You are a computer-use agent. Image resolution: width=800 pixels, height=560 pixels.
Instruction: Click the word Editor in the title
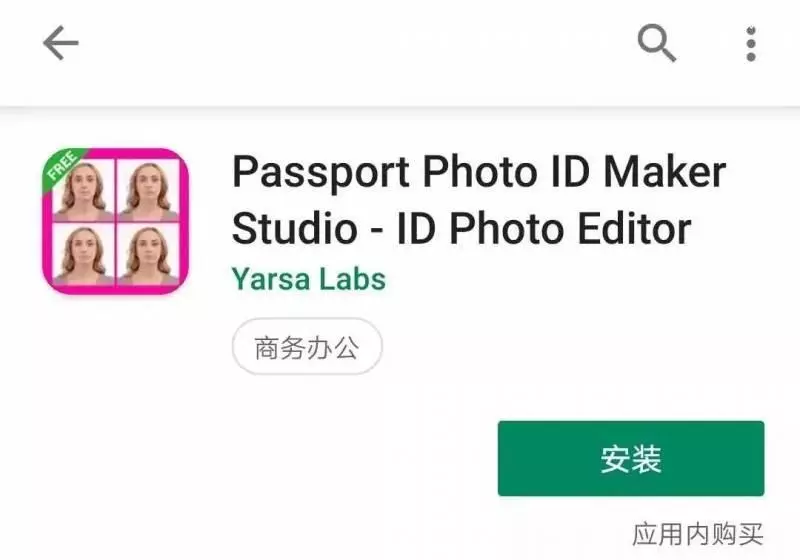tap(635, 228)
